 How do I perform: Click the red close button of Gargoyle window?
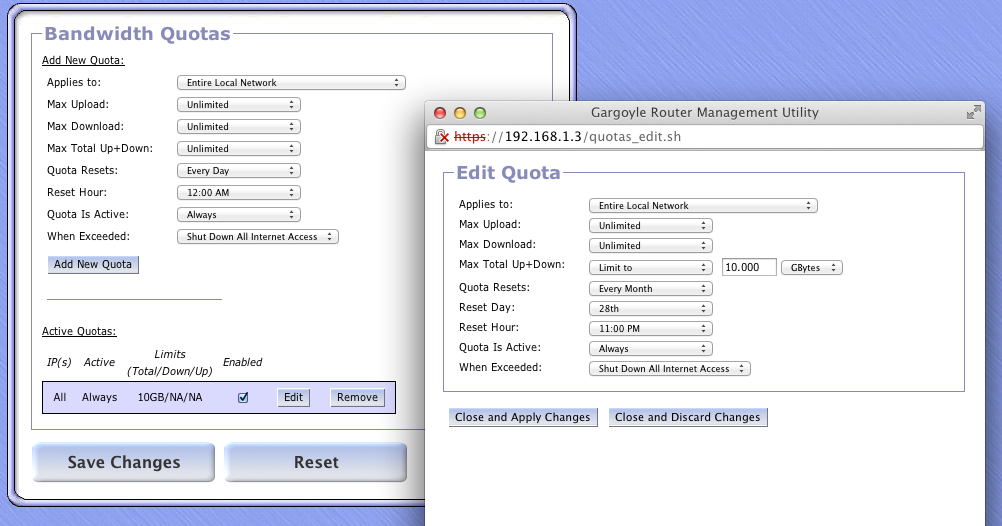[x=440, y=113]
